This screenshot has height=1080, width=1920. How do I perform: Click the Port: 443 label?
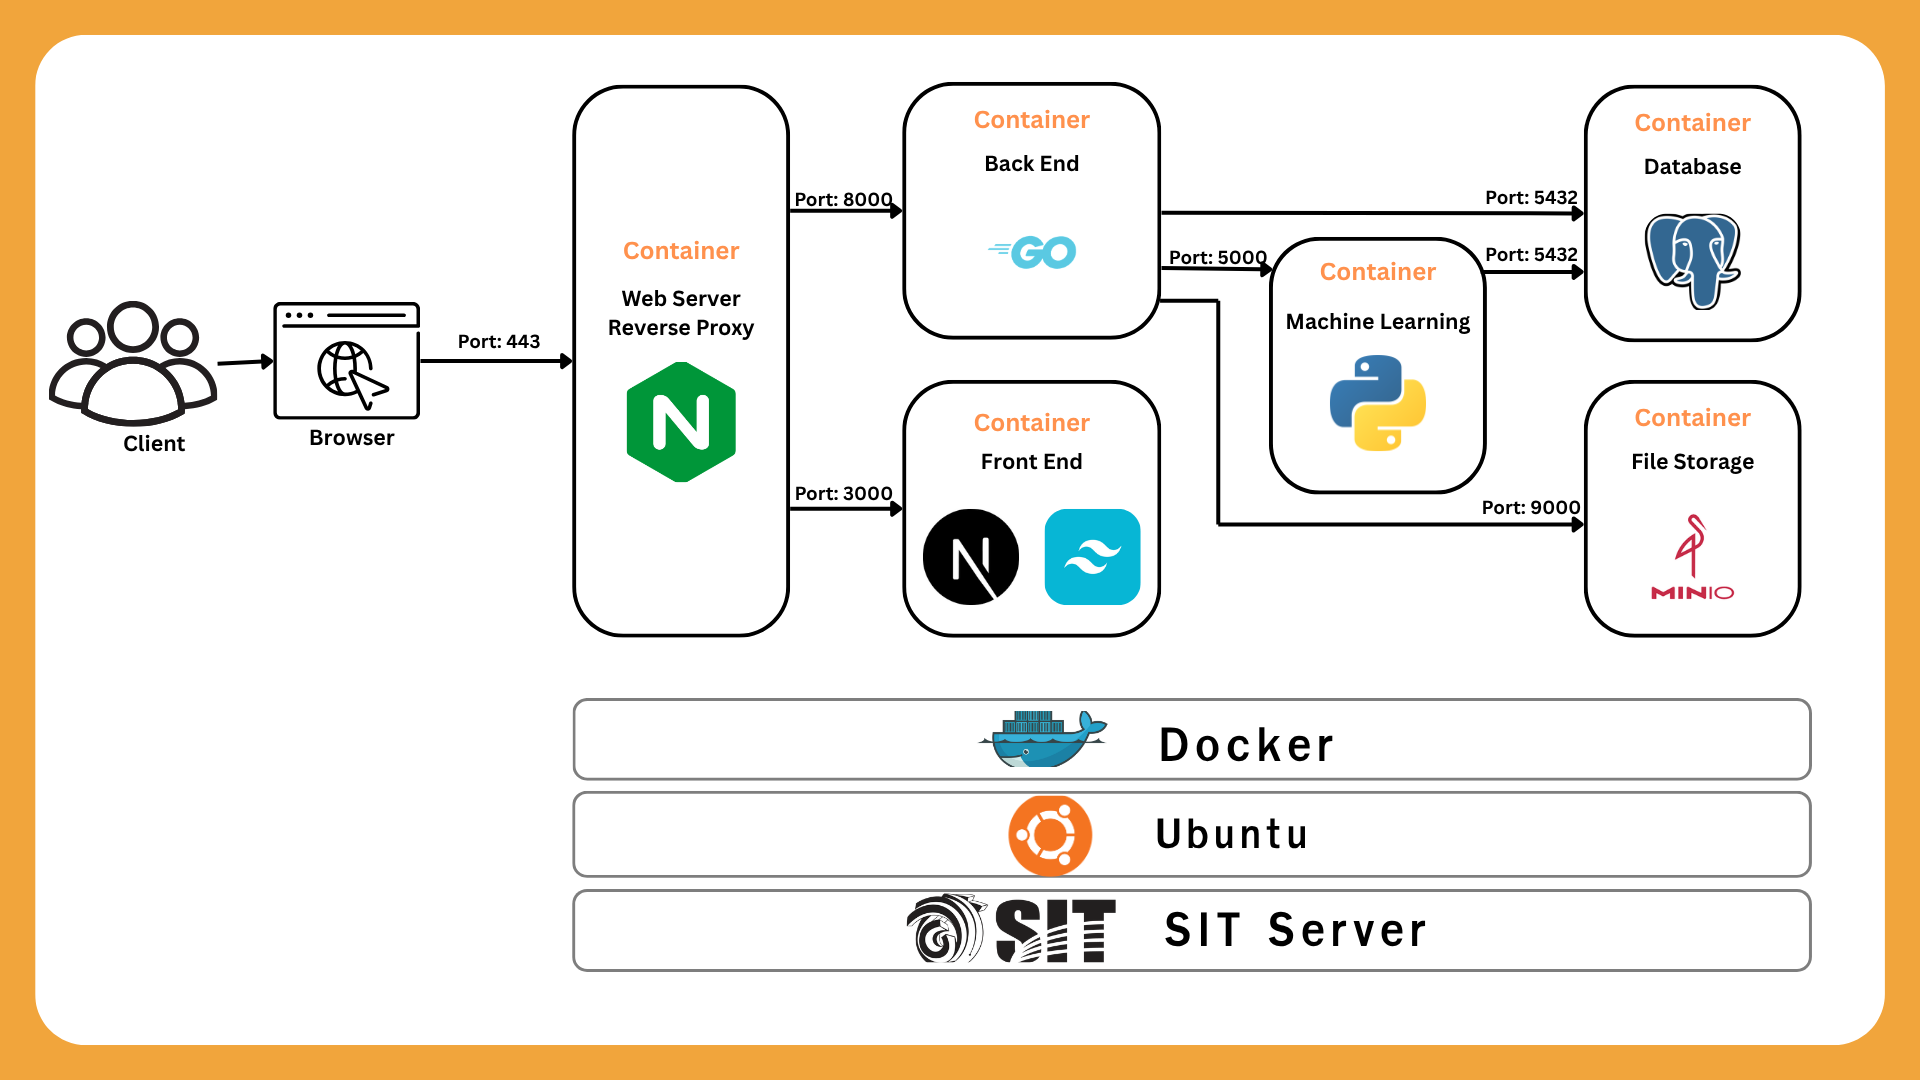point(498,342)
